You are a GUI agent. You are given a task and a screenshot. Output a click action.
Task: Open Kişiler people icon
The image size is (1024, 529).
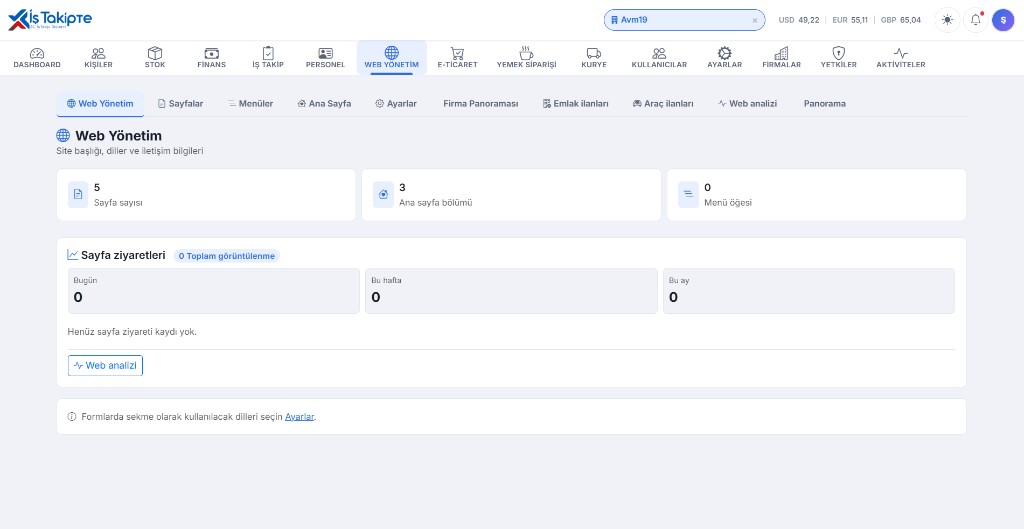click(x=99, y=54)
